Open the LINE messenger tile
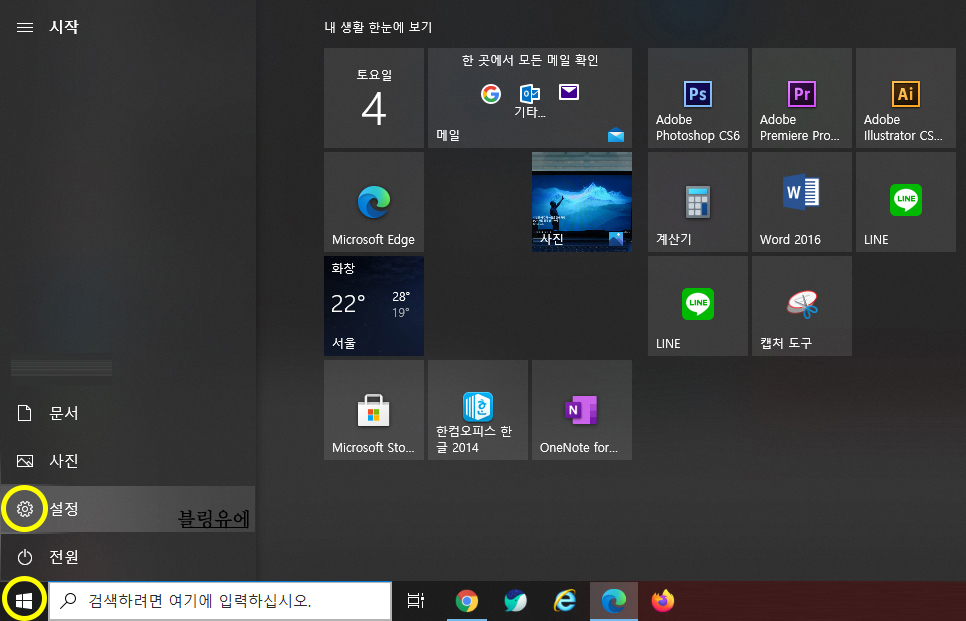The width and height of the screenshot is (966, 621). 905,202
